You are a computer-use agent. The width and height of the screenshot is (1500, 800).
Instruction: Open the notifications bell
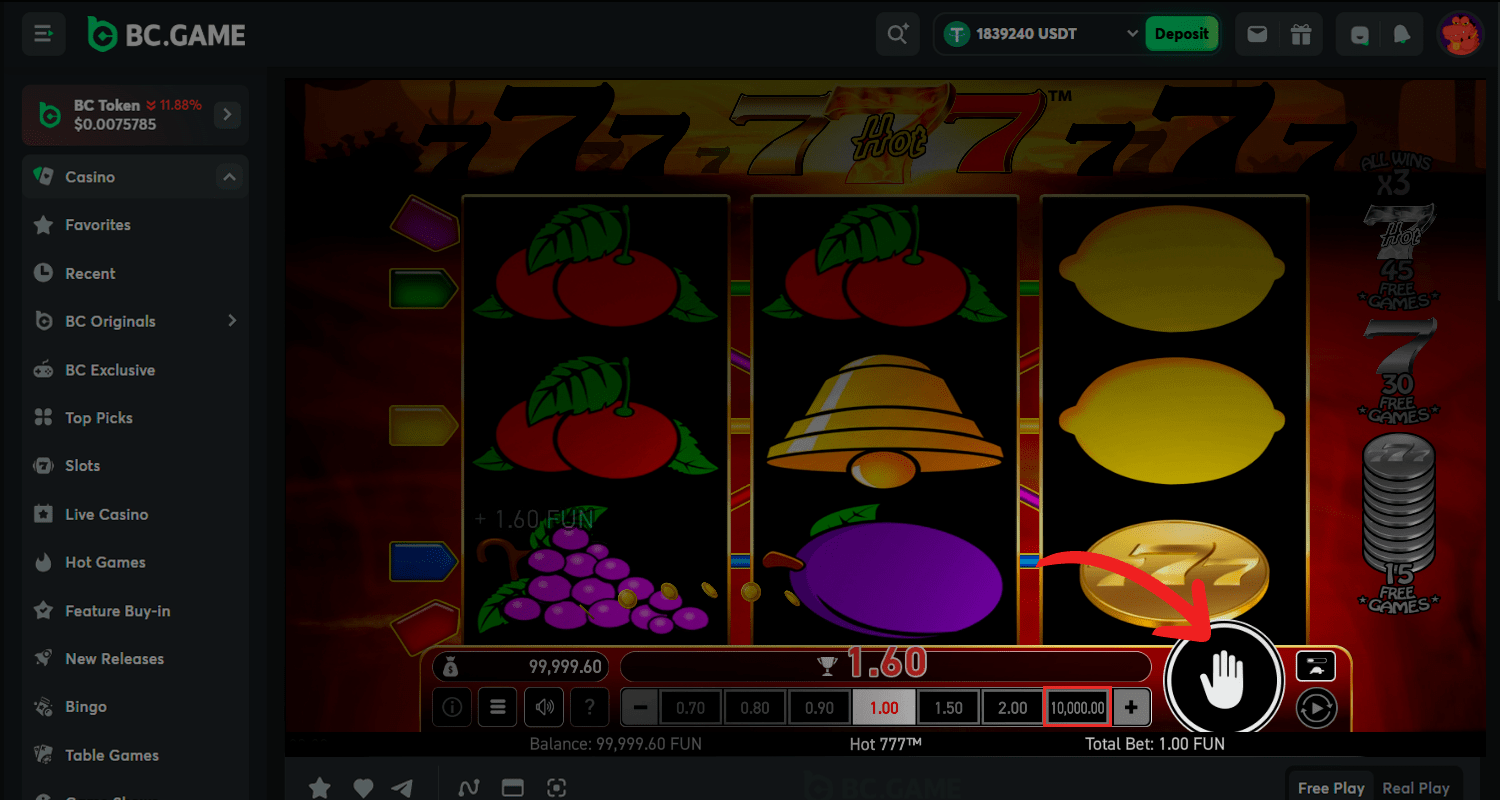coord(1402,34)
